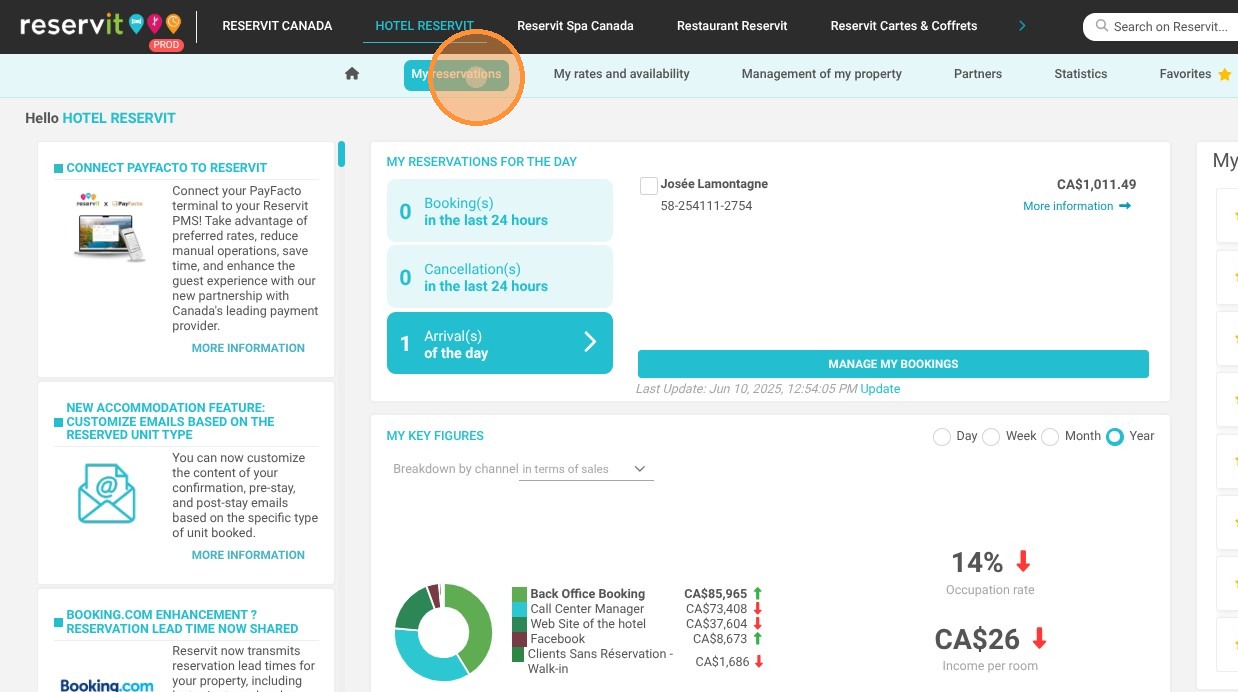Click the green up arrow beside CA$8,673
1238x692 pixels.
[758, 638]
